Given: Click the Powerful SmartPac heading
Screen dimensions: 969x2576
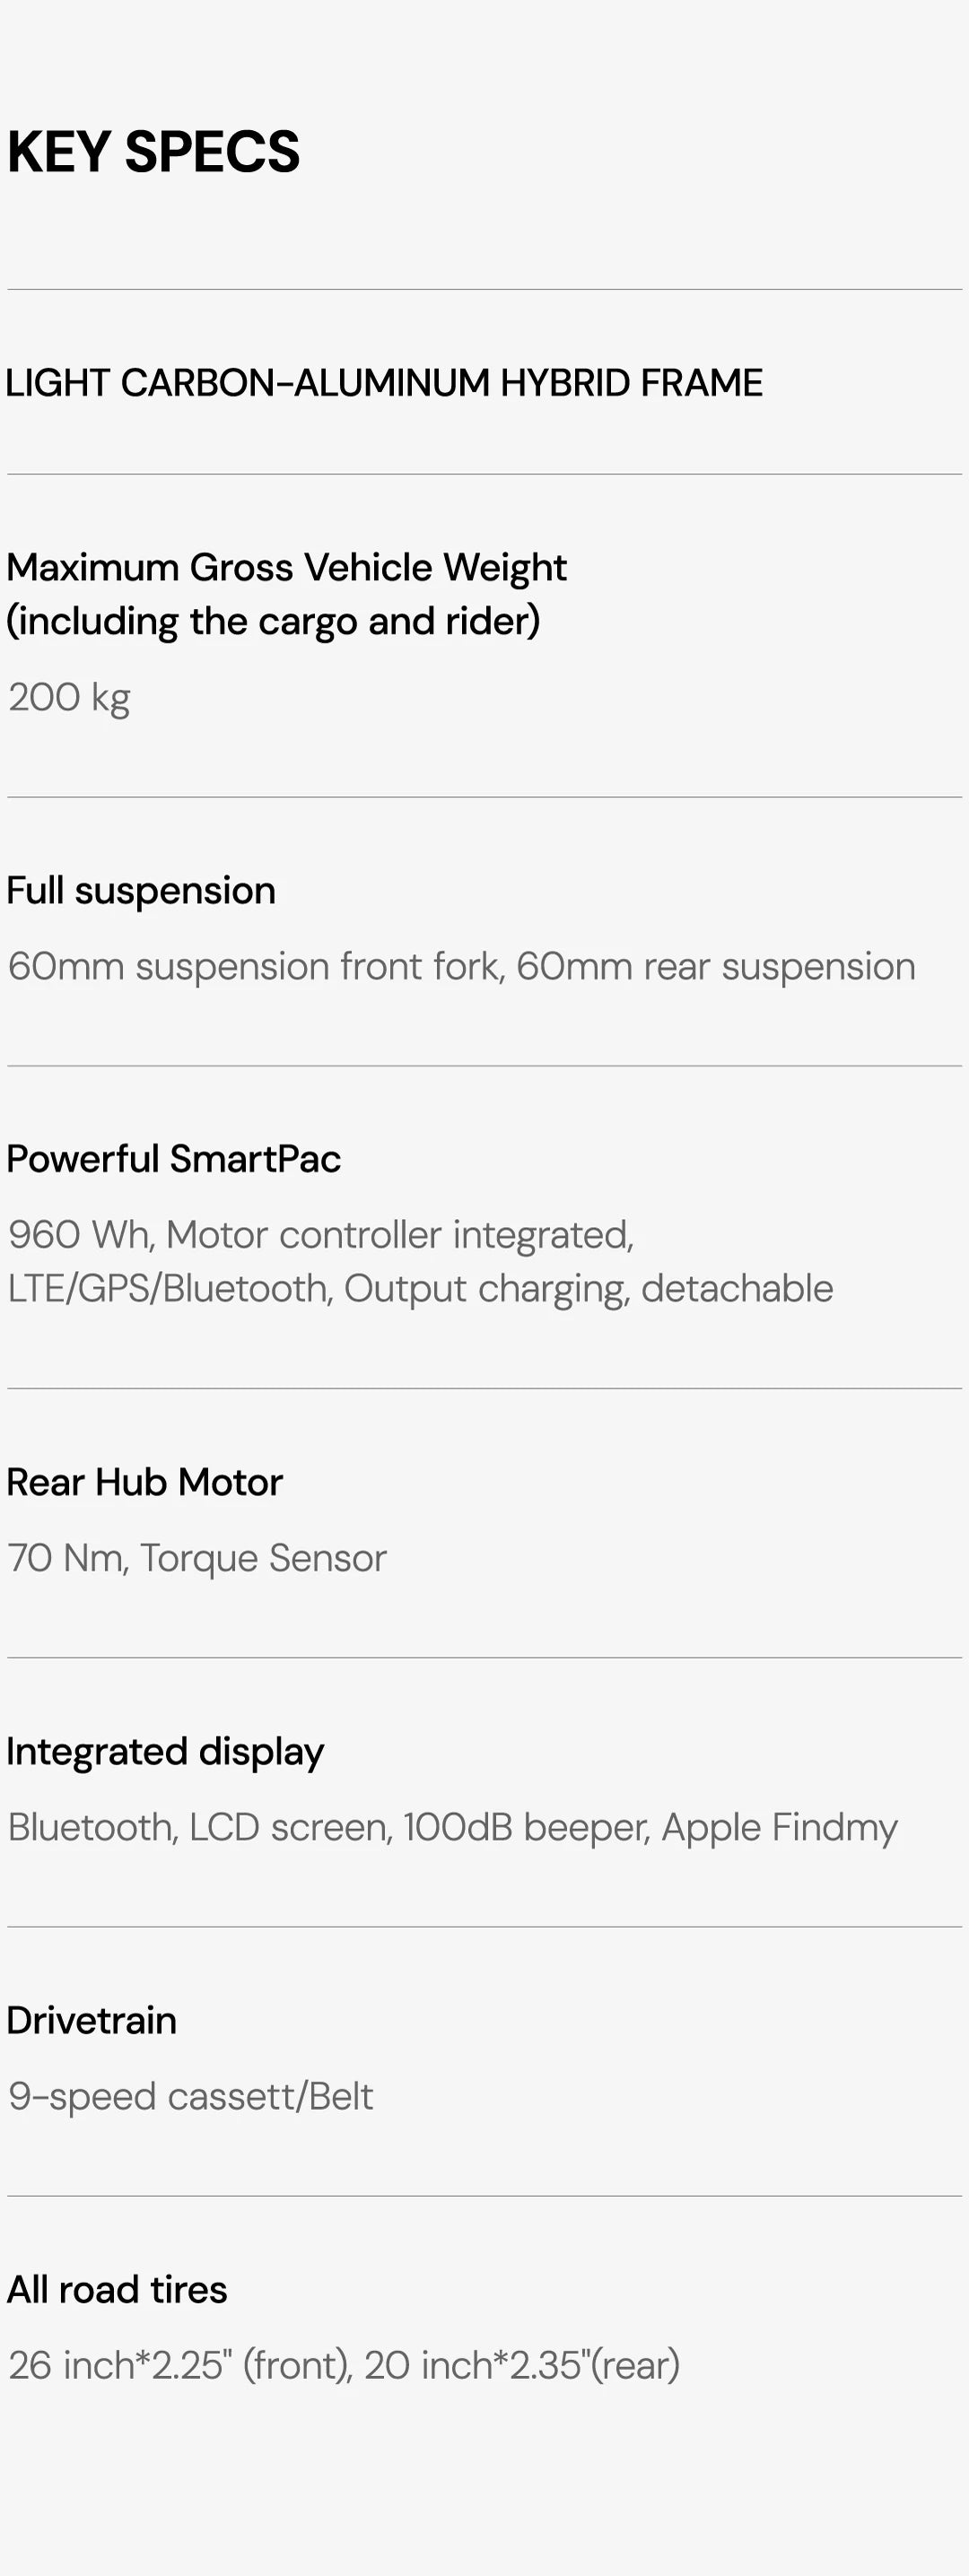Looking at the screenshot, I should tap(173, 1158).
